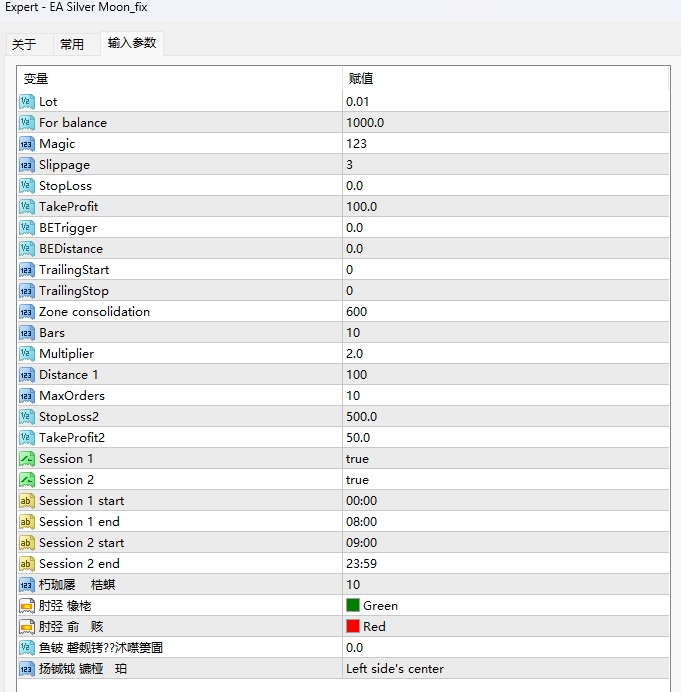Click the TakeProfit row icon
This screenshot has width=681, height=692.
pyautogui.click(x=26, y=207)
